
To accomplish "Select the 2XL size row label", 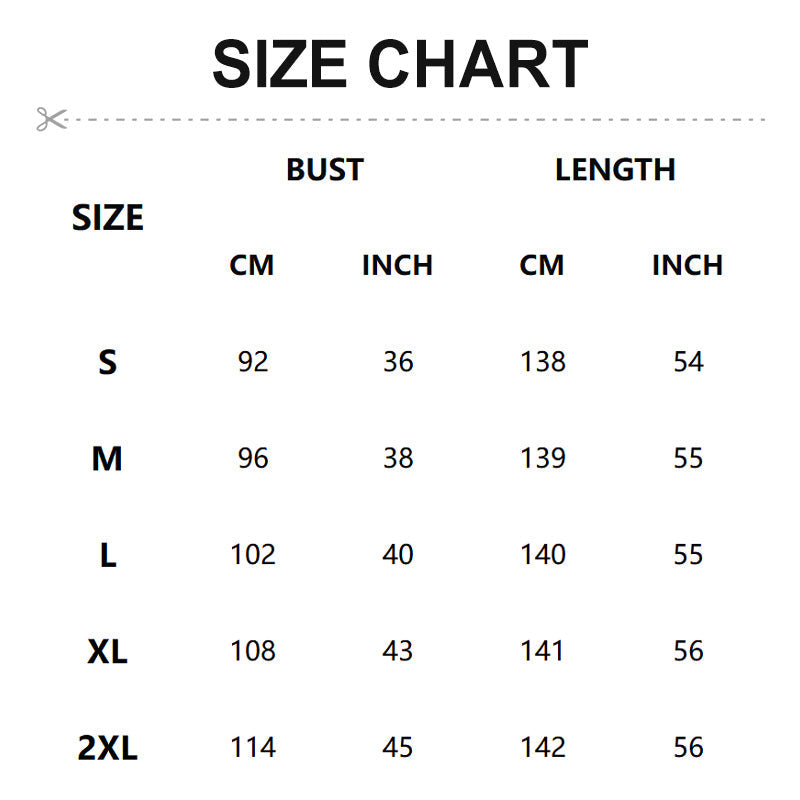I will [x=107, y=748].
